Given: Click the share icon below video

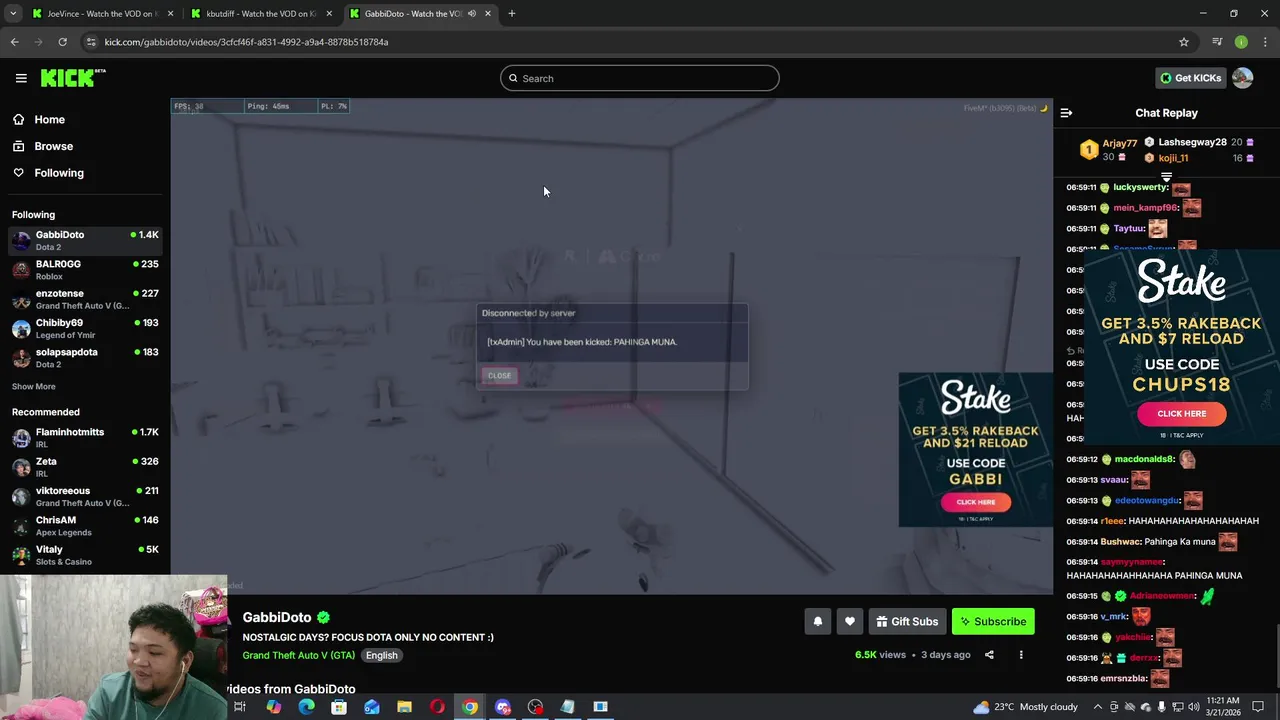Looking at the screenshot, I should pyautogui.click(x=989, y=655).
